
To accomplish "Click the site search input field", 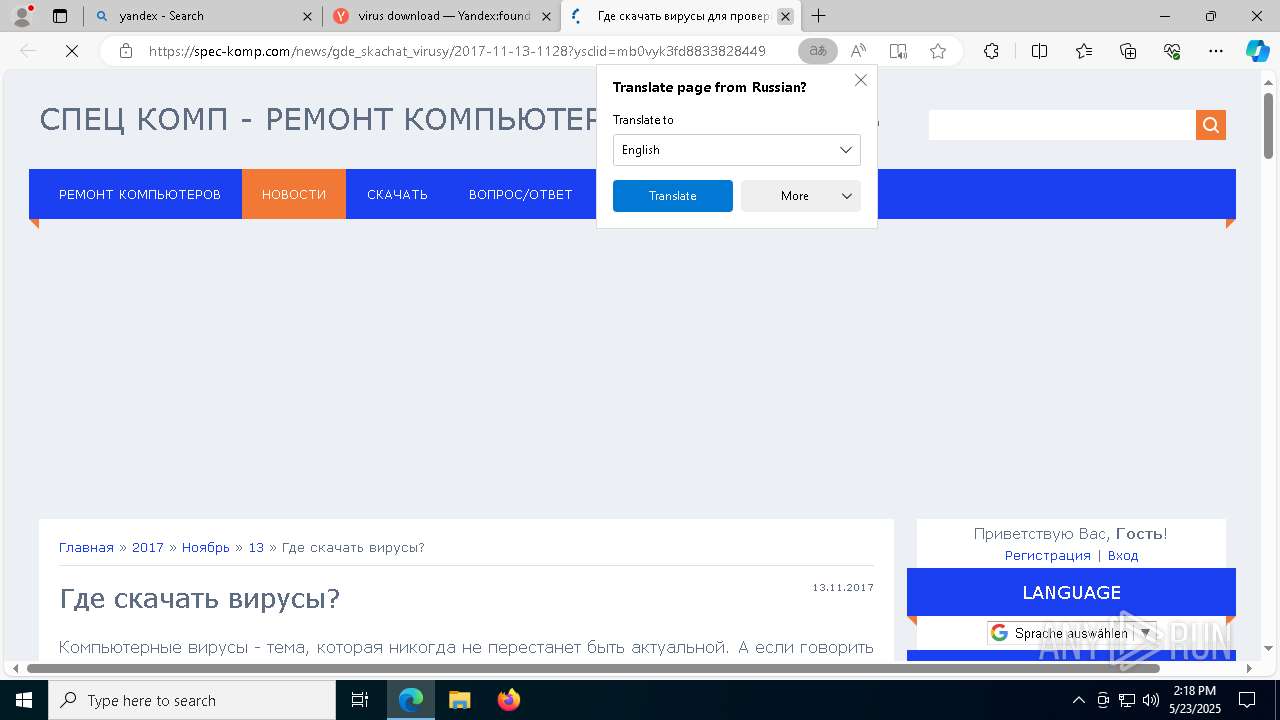I will 1062,125.
